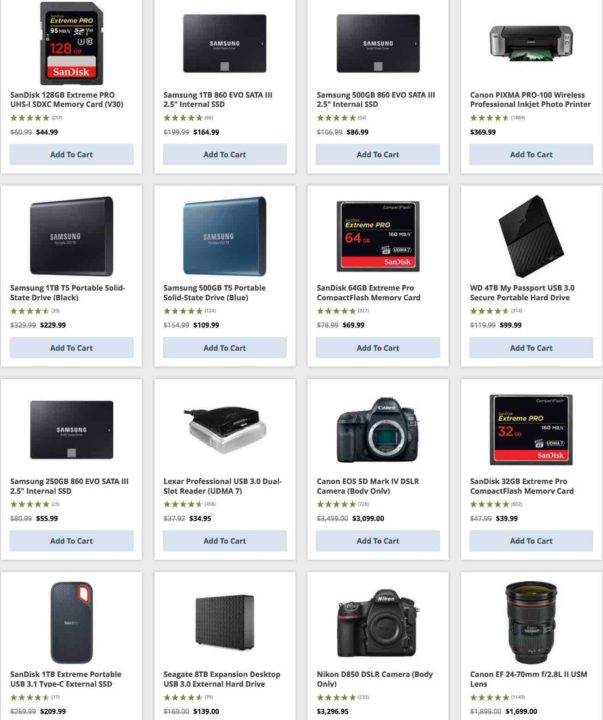The height and width of the screenshot is (720, 603).
Task: View the Nikon D850 camera thumbnail
Action: pyautogui.click(x=378, y=623)
